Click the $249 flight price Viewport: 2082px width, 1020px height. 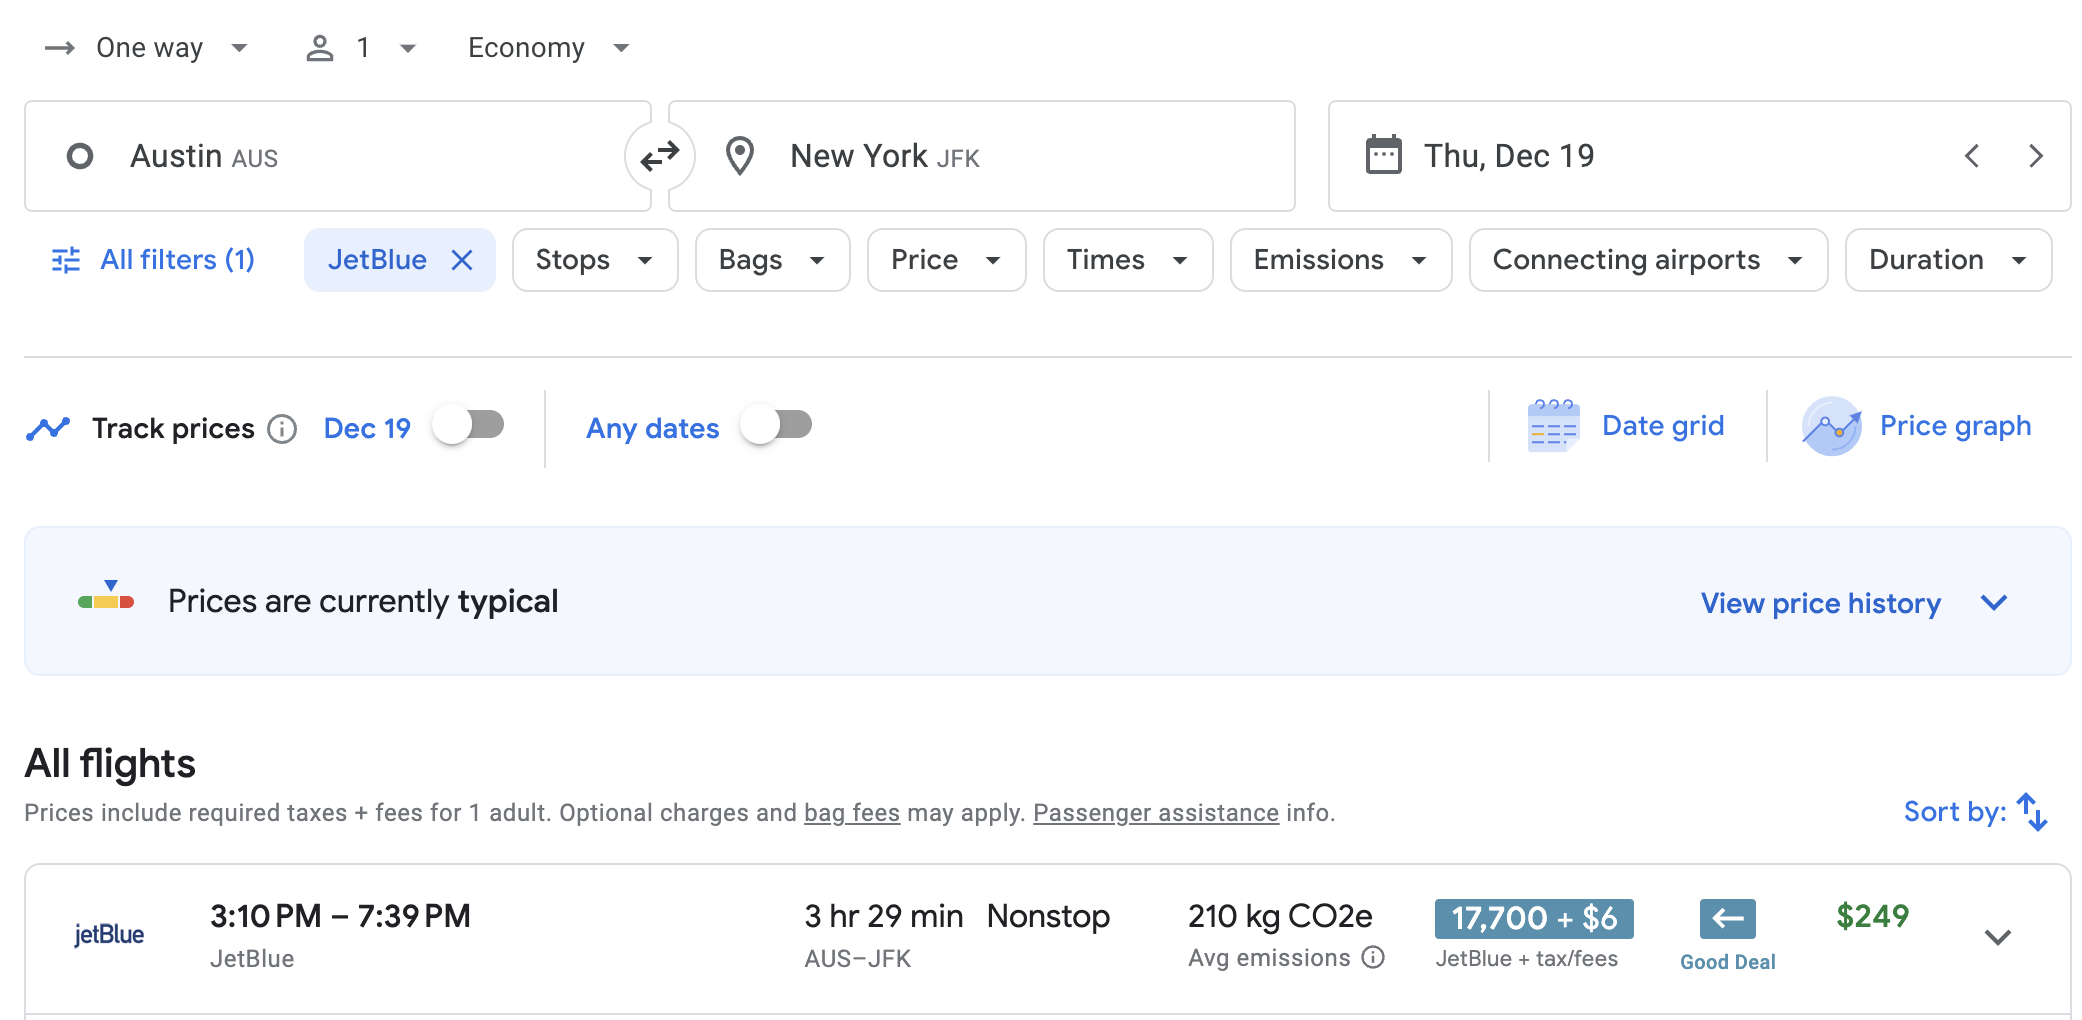pyautogui.click(x=1873, y=916)
